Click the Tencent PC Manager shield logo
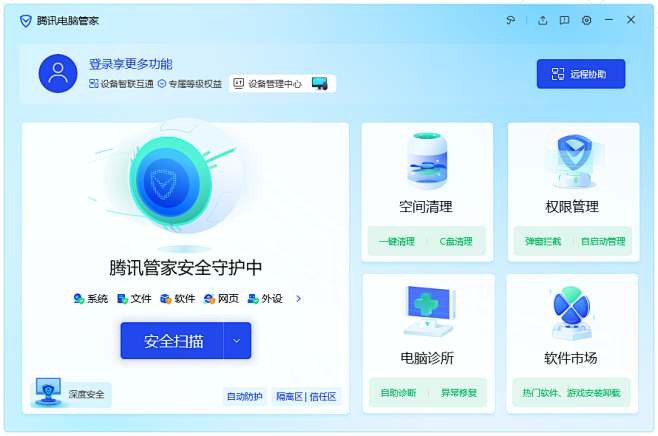Screen dimensions: 658x436 [x=26, y=21]
